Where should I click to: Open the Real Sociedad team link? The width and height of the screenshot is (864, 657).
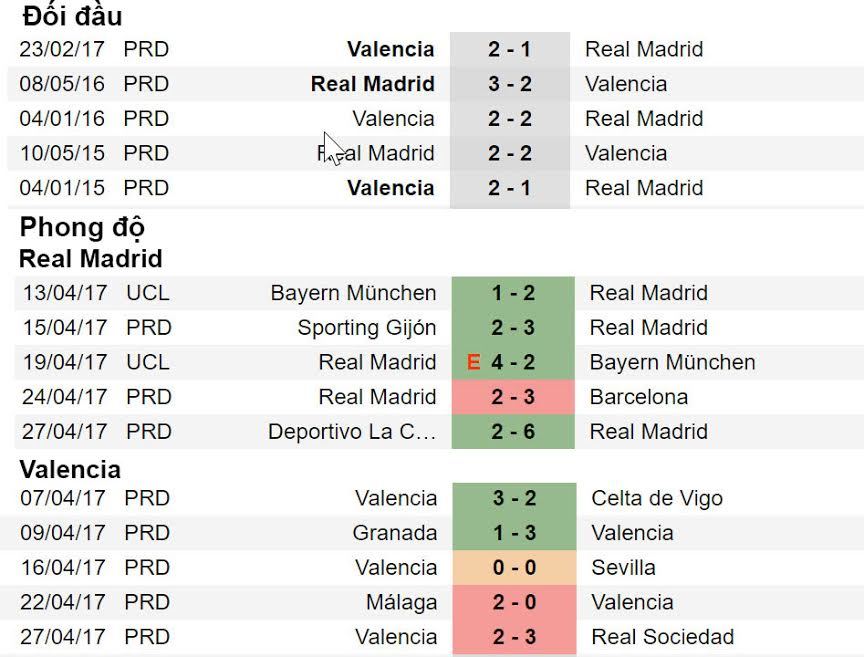(x=663, y=637)
